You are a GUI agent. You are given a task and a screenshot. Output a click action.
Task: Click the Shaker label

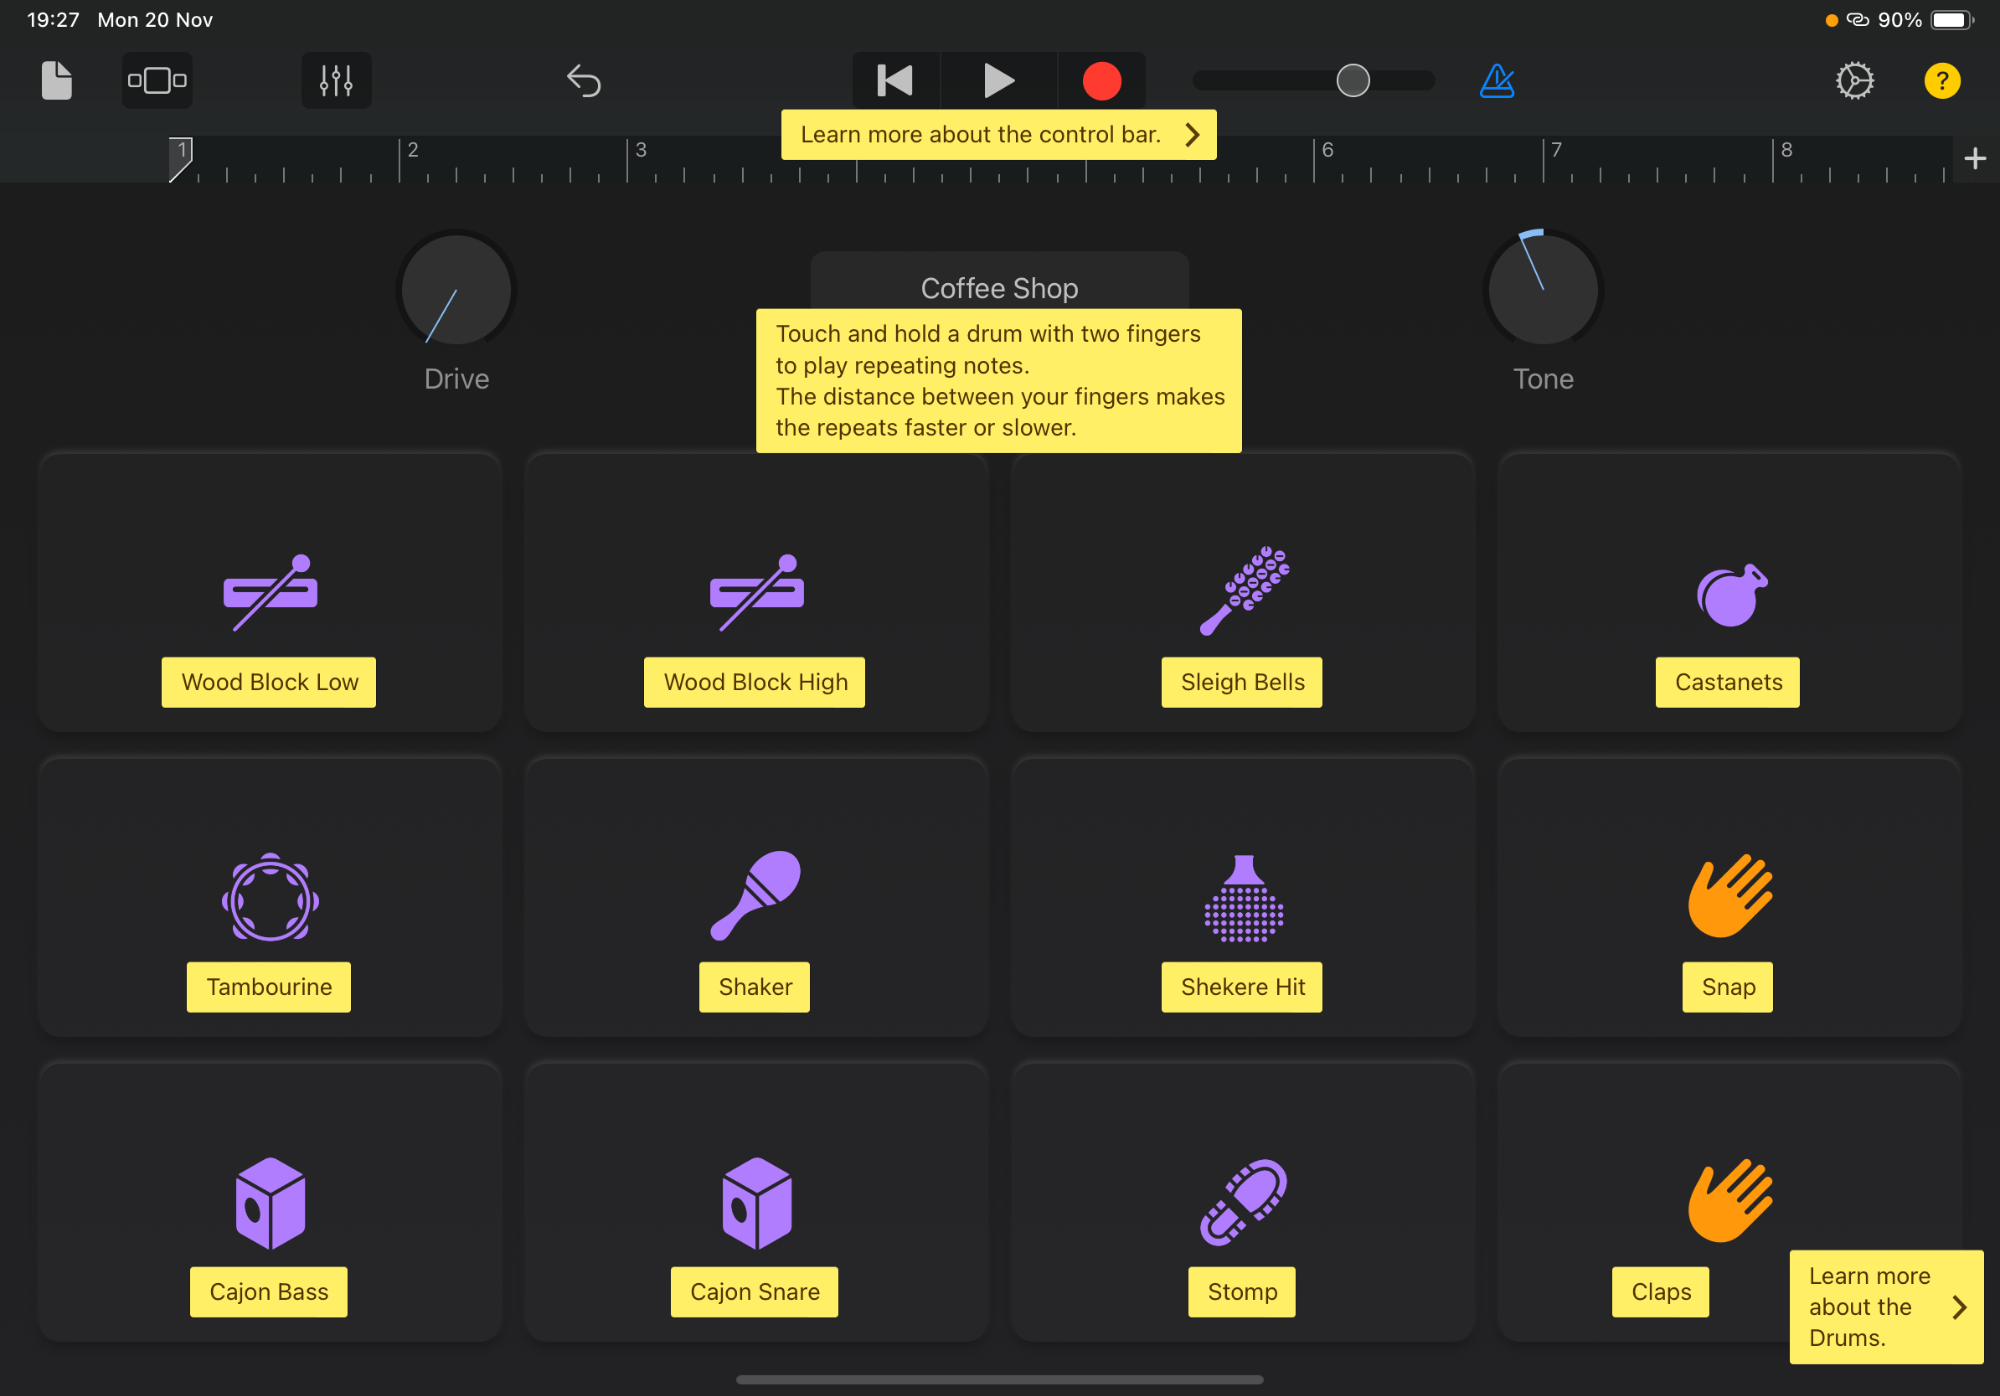point(755,987)
